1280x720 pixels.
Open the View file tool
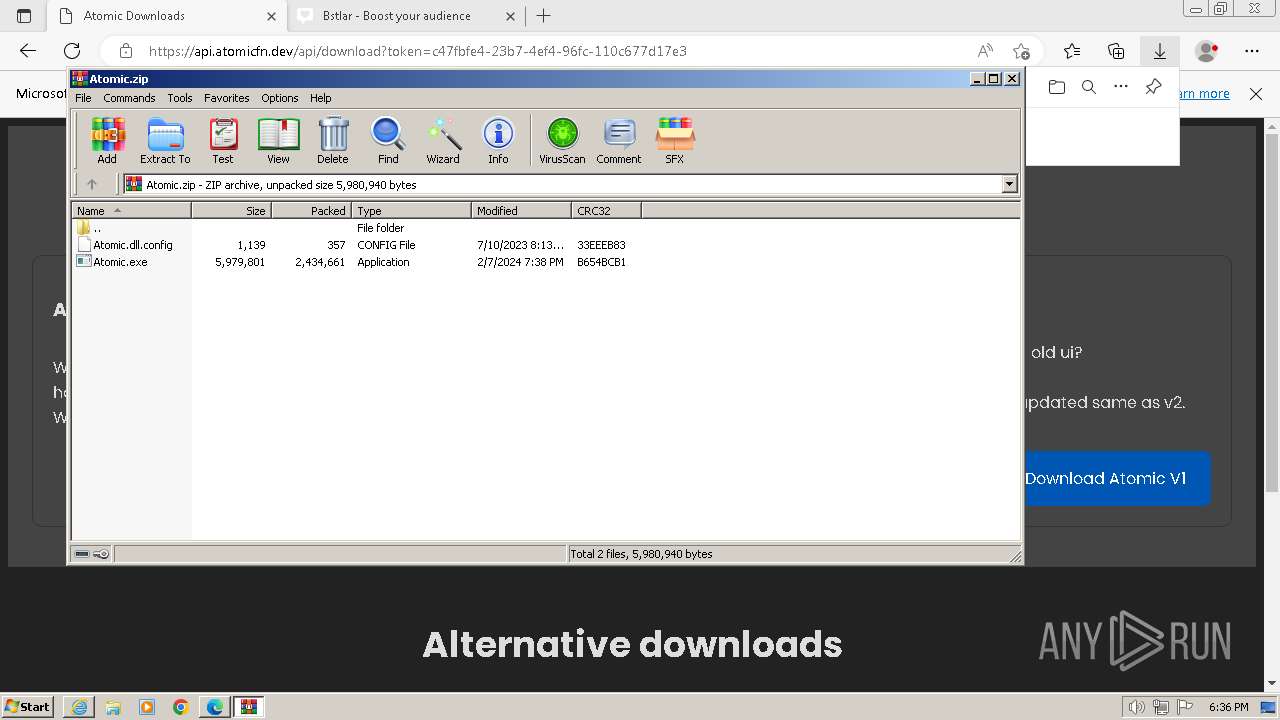tap(278, 140)
